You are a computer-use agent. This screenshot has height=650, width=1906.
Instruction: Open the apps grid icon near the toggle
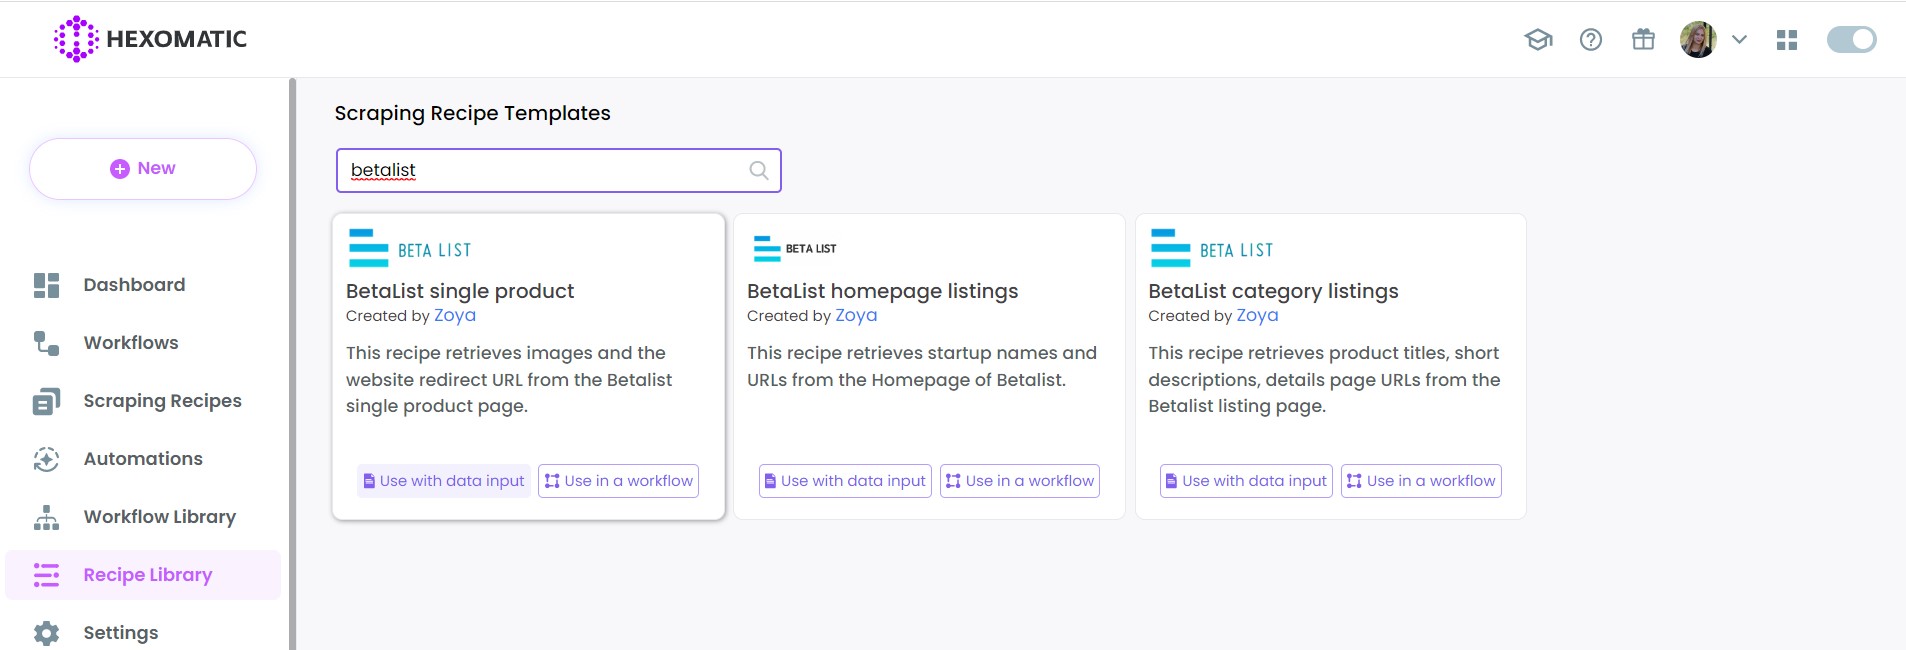click(1789, 39)
